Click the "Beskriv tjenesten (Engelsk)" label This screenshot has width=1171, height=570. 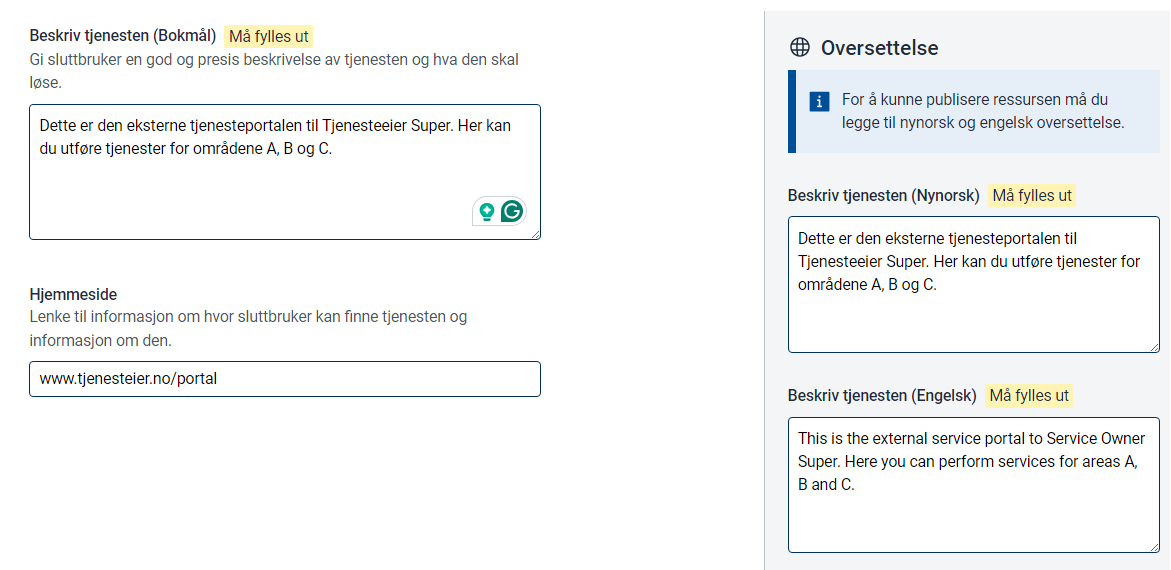(x=882, y=396)
